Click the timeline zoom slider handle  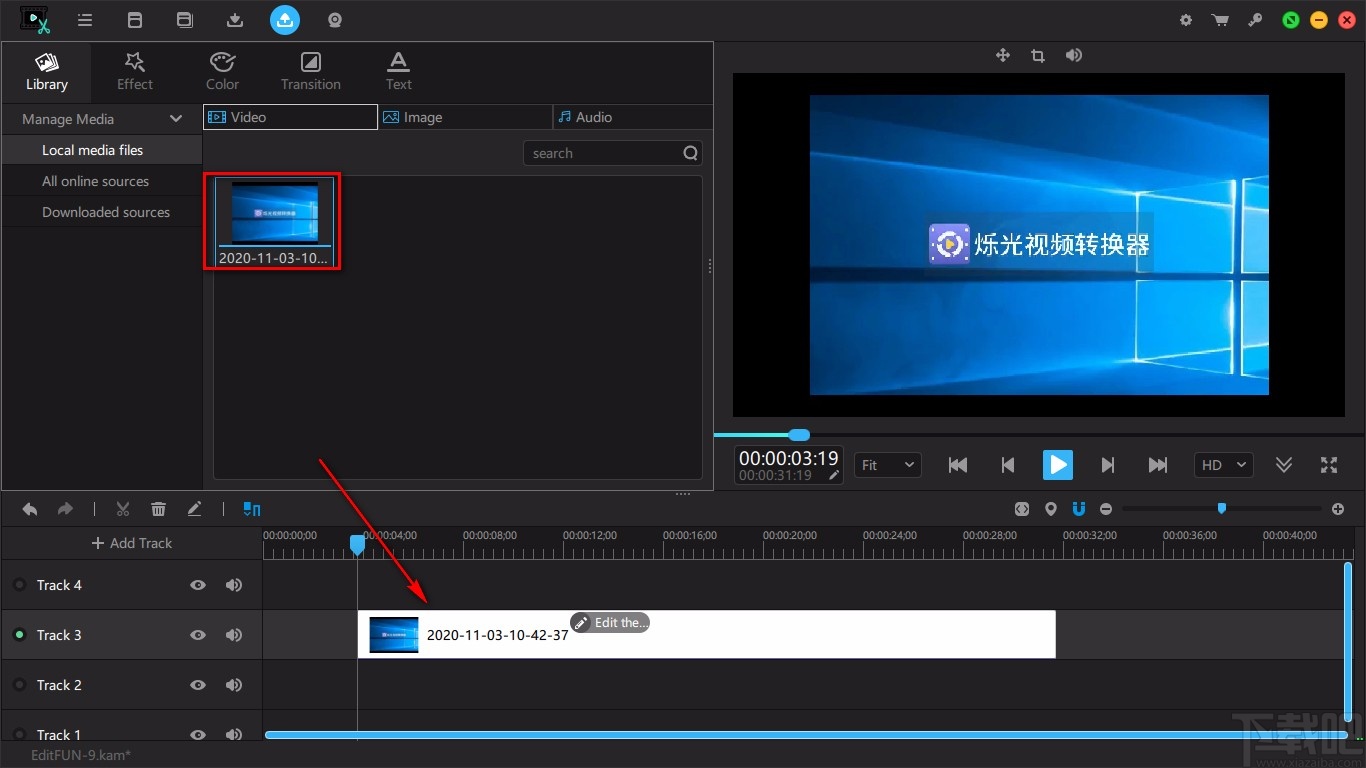coord(1221,509)
